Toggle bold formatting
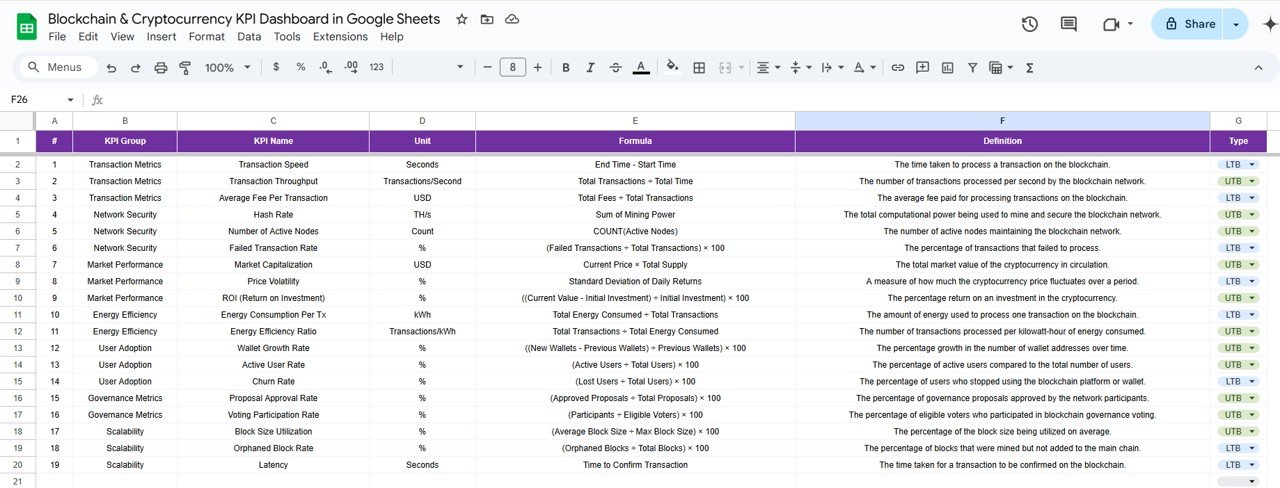The height and width of the screenshot is (488, 1280). point(566,67)
